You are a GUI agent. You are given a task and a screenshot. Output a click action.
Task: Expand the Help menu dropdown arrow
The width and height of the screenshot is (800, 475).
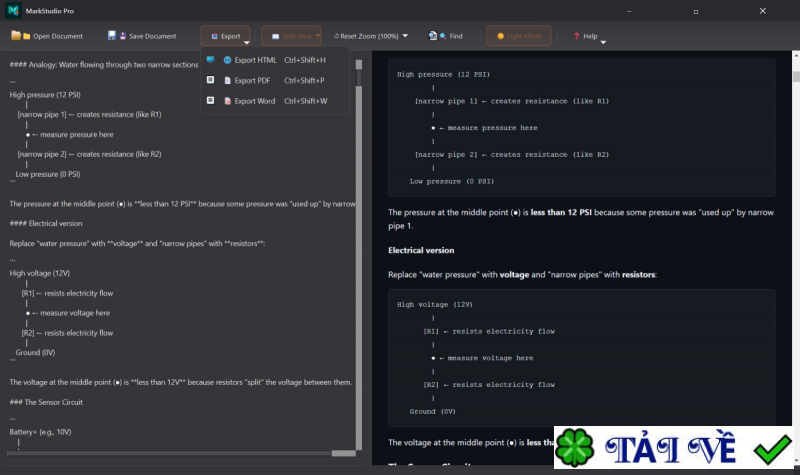click(x=603, y=41)
